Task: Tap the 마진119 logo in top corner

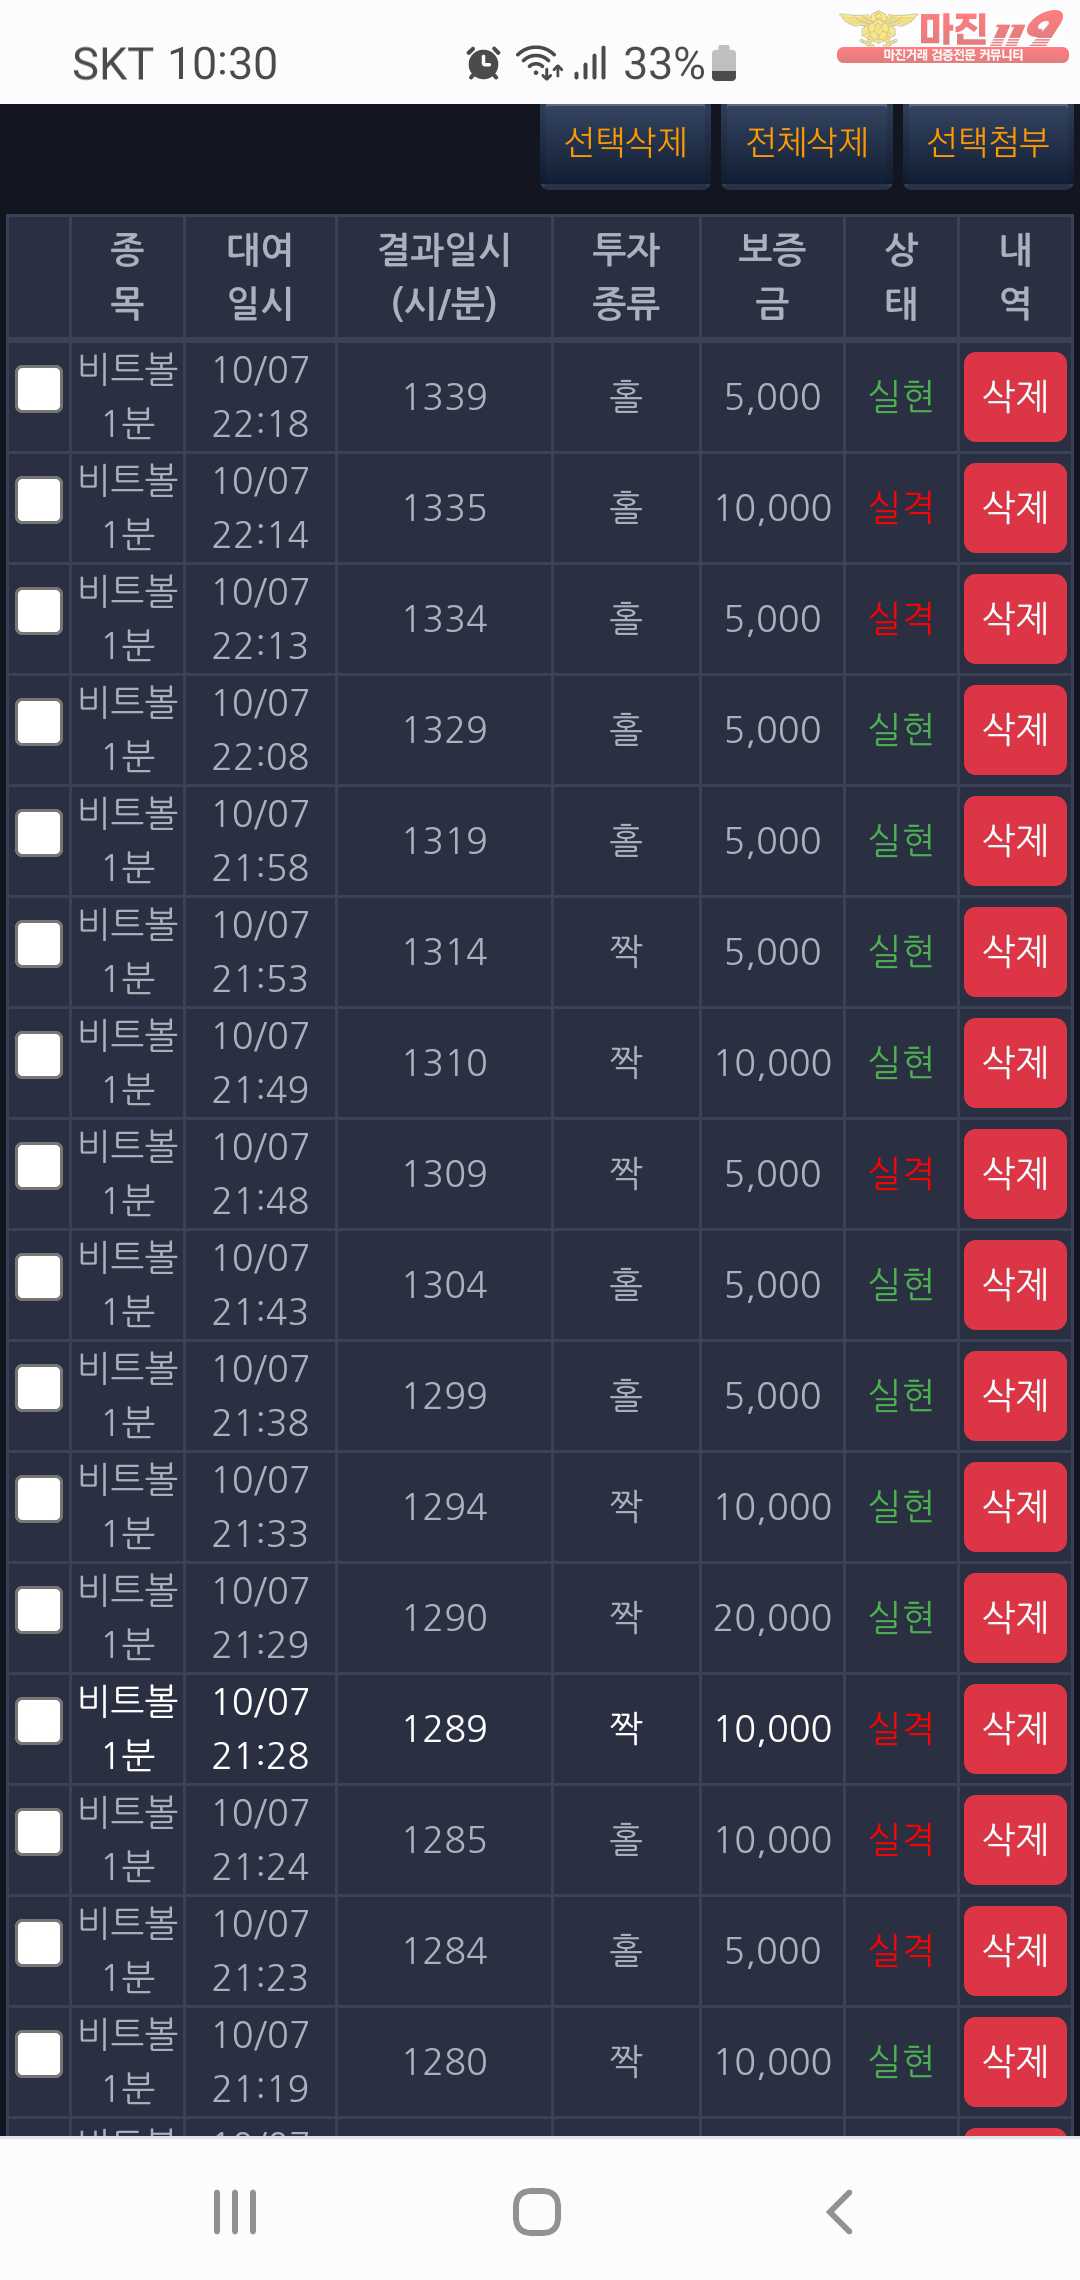Action: [x=951, y=37]
